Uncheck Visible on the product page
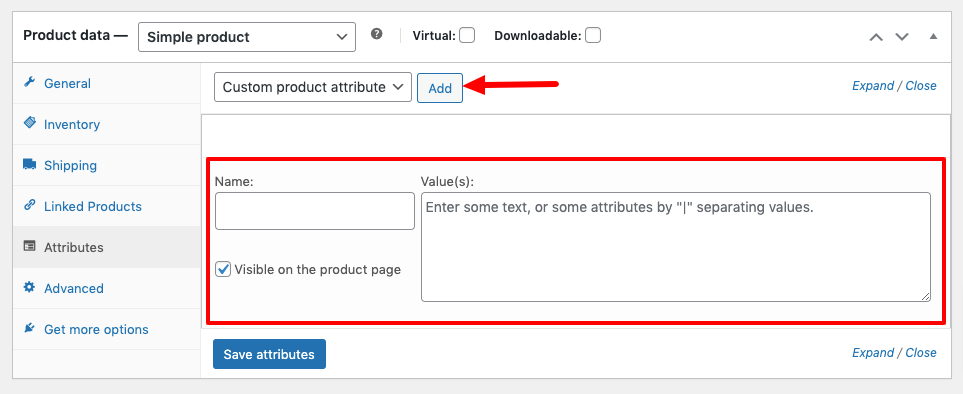Image resolution: width=963 pixels, height=394 pixels. tap(224, 269)
